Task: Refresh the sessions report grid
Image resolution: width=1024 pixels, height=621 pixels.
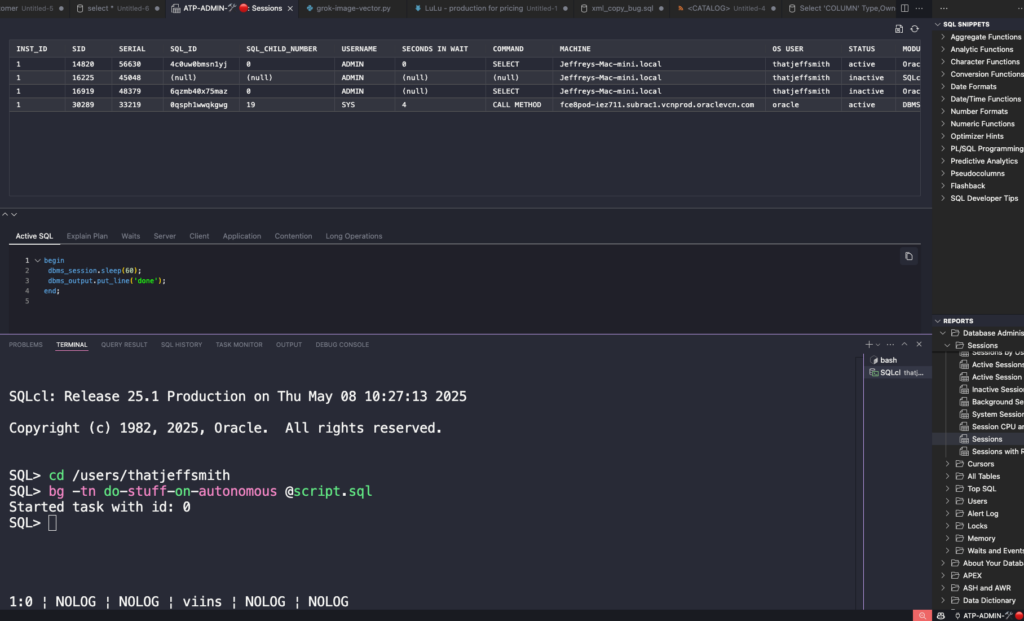Action: (x=913, y=29)
